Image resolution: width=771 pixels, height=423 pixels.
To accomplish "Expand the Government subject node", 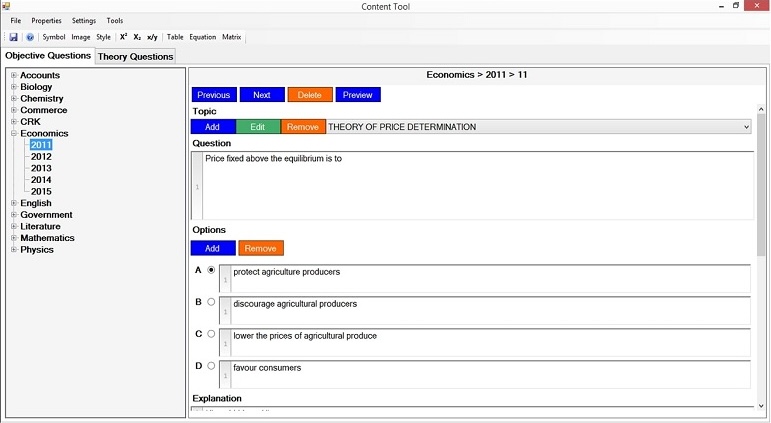I will (x=14, y=214).
